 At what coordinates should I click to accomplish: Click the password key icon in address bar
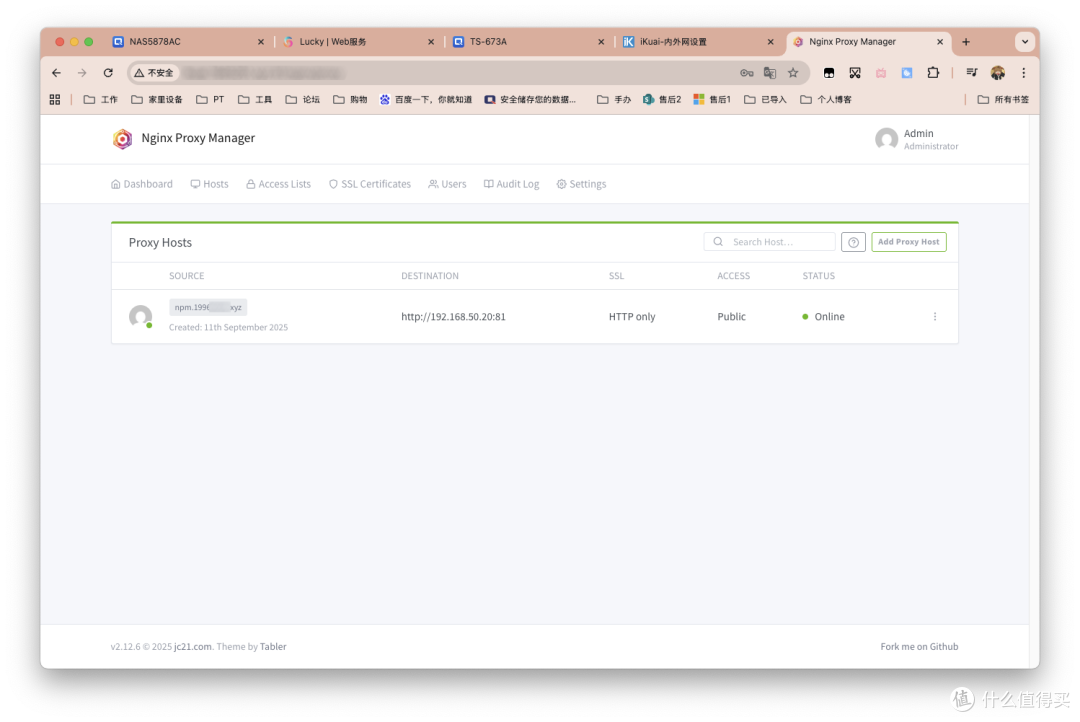click(x=747, y=73)
